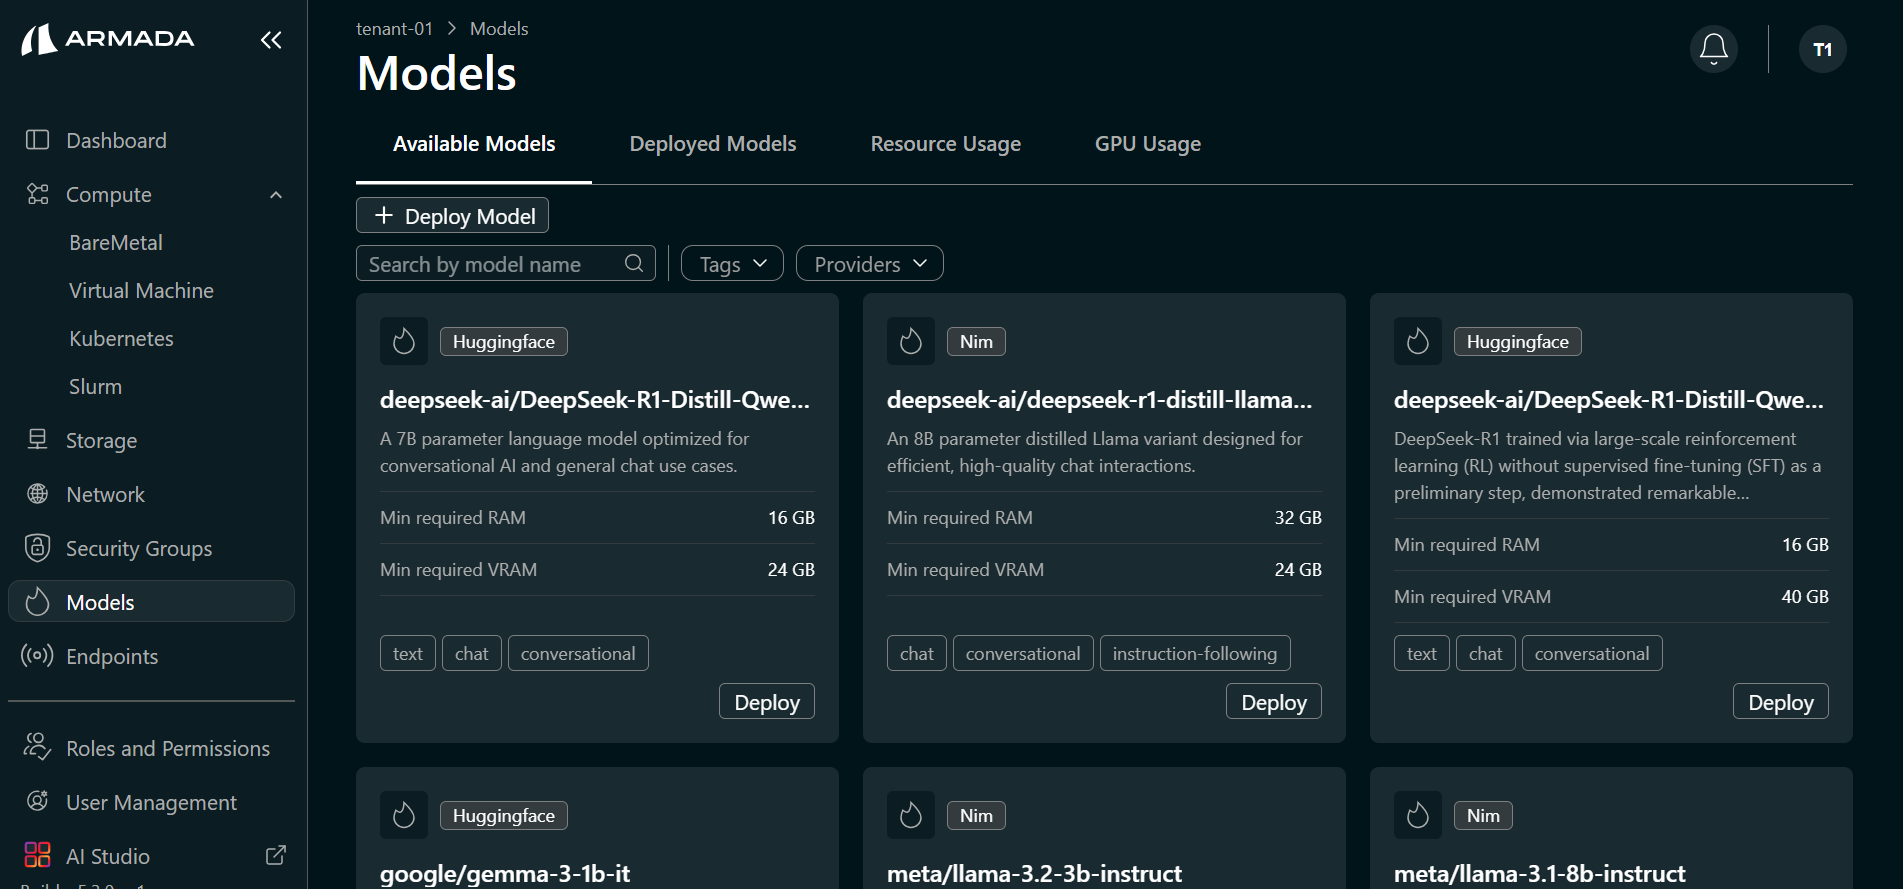Click the Models breadcrumb
The image size is (1903, 889).
pos(499,29)
